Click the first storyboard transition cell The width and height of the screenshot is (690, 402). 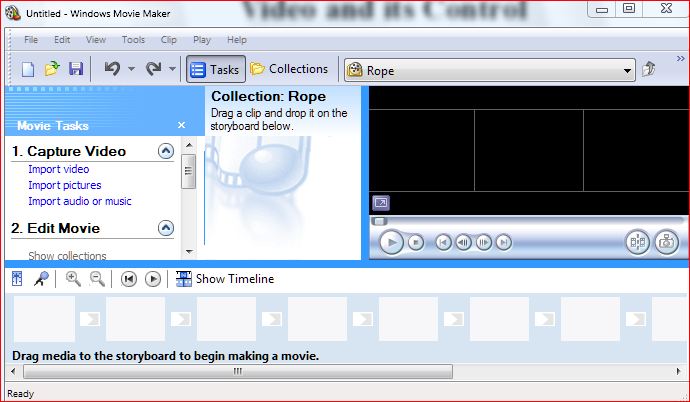[90, 319]
